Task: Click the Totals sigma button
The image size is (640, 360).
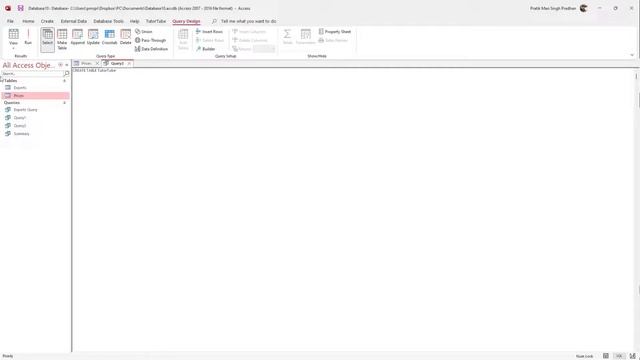Action: pos(288,37)
